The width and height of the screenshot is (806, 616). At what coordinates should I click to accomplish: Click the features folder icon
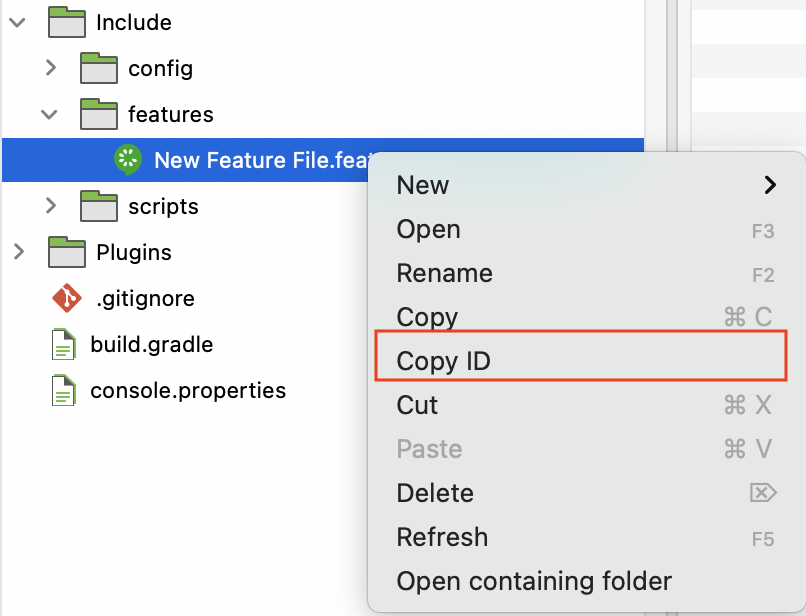tap(99, 114)
